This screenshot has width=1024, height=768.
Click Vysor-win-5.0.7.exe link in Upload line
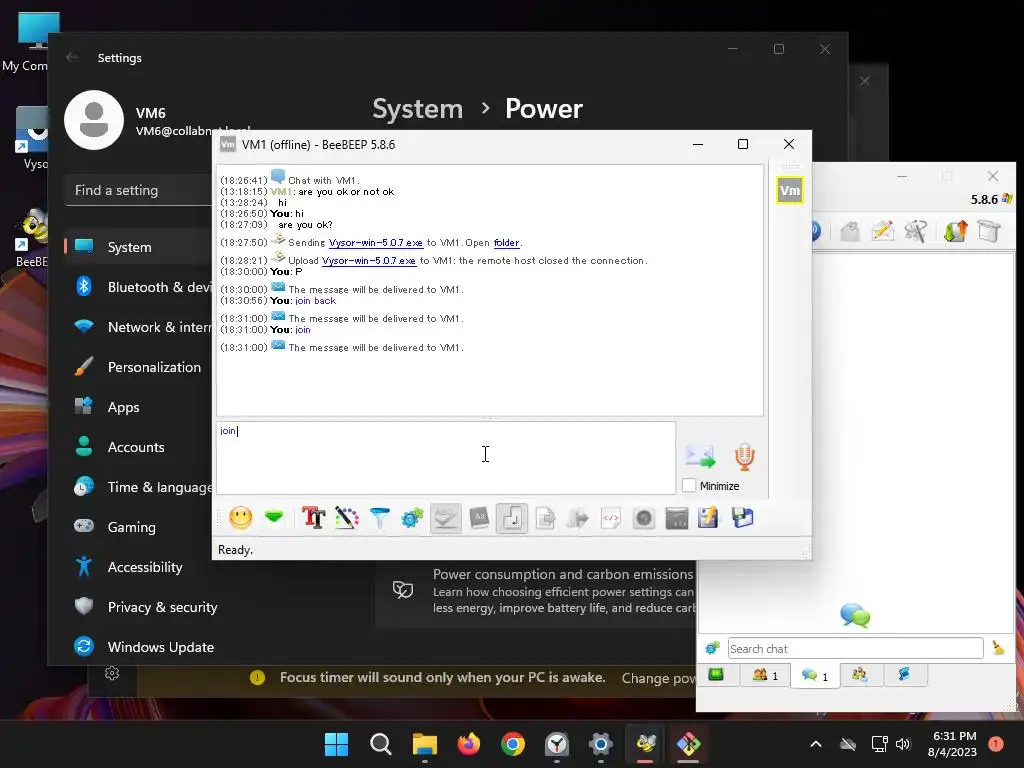pyautogui.click(x=369, y=260)
